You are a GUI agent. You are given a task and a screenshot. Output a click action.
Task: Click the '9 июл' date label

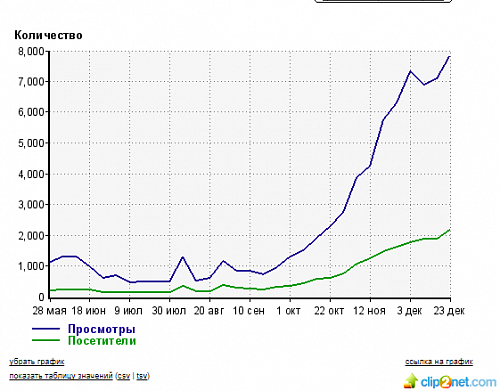(x=128, y=311)
